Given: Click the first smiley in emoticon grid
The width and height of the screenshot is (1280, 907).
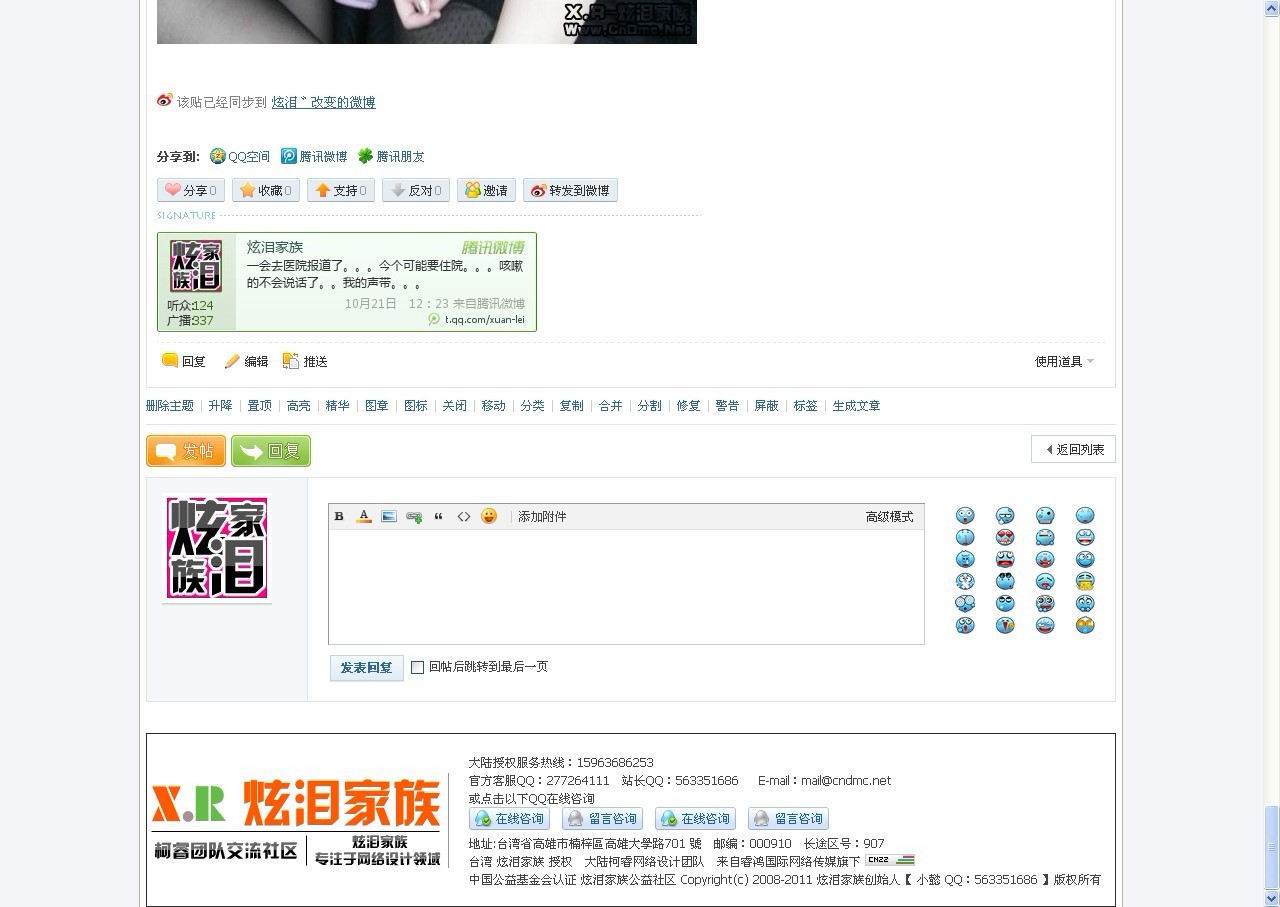Looking at the screenshot, I should 965,516.
